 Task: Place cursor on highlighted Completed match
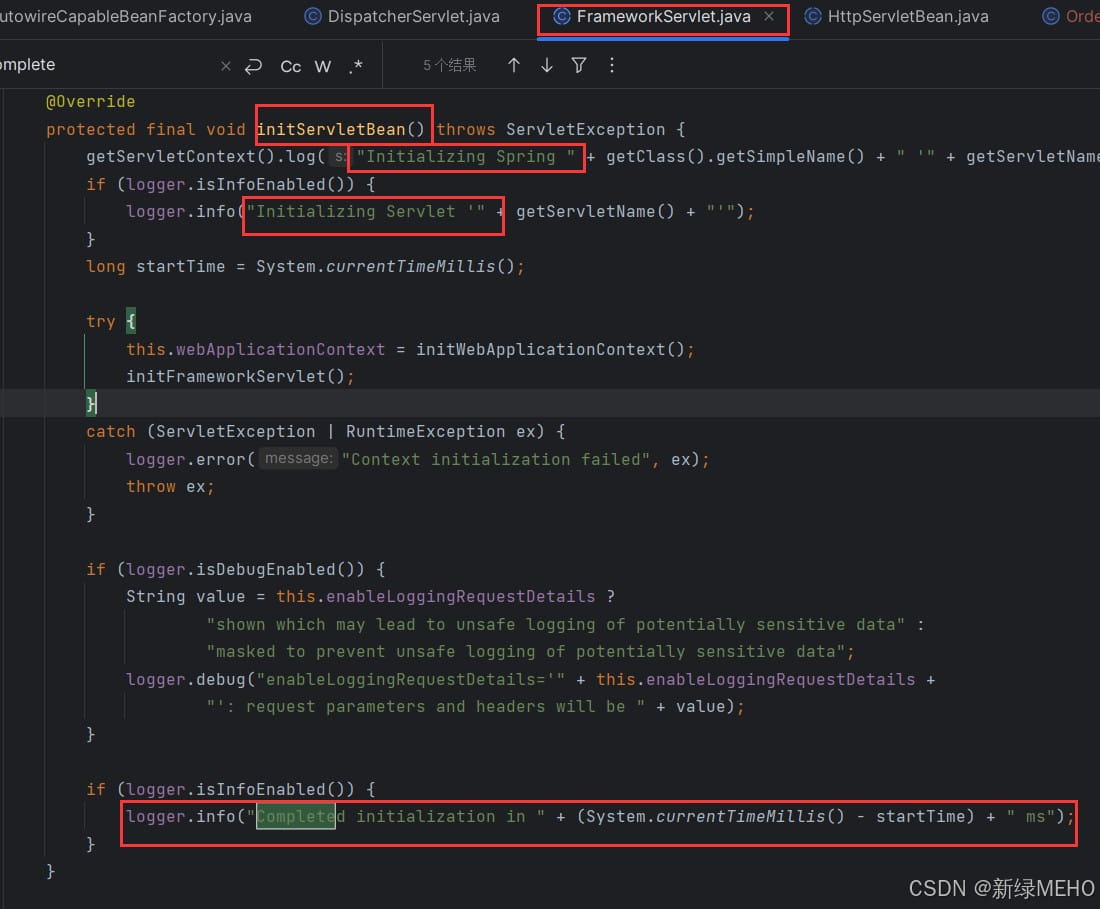coord(296,816)
